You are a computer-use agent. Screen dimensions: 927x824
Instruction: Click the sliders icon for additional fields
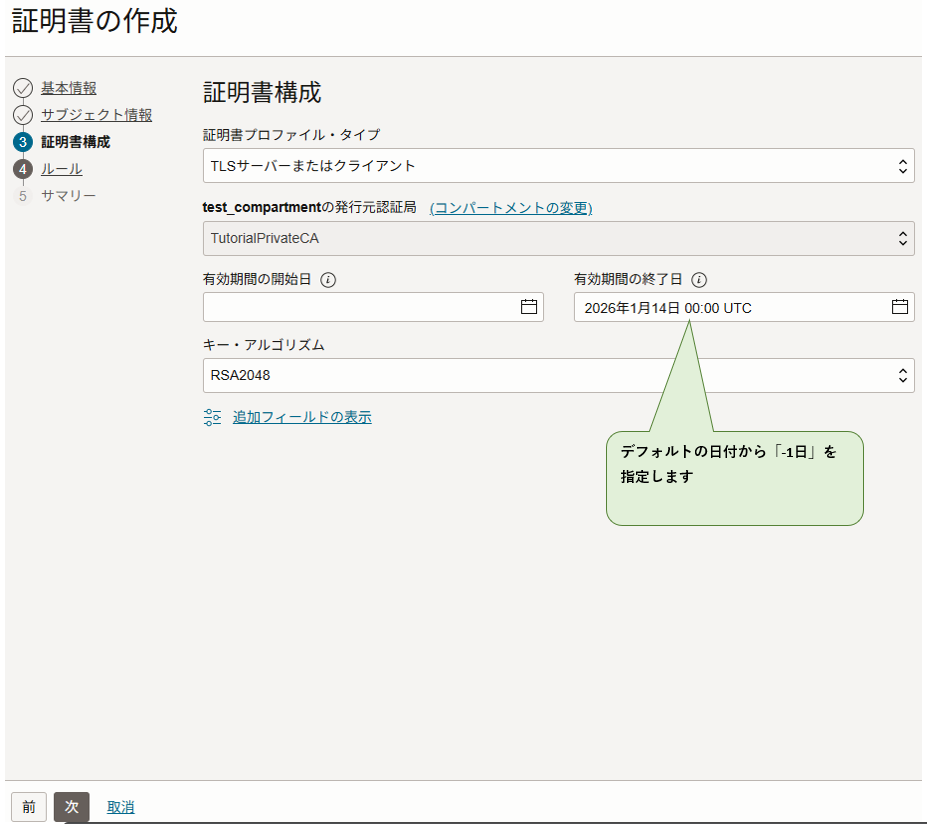coord(212,417)
